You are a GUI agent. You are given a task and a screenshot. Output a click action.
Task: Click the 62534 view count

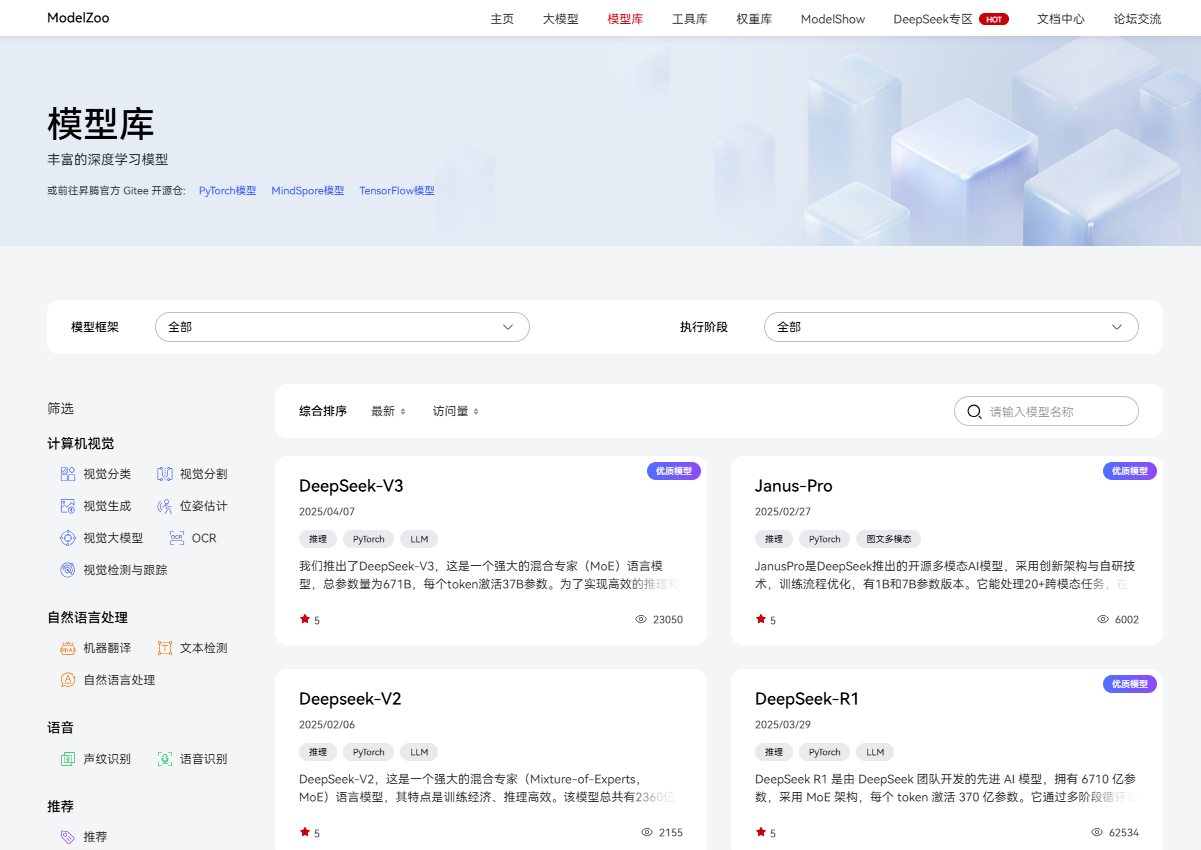coord(1124,833)
